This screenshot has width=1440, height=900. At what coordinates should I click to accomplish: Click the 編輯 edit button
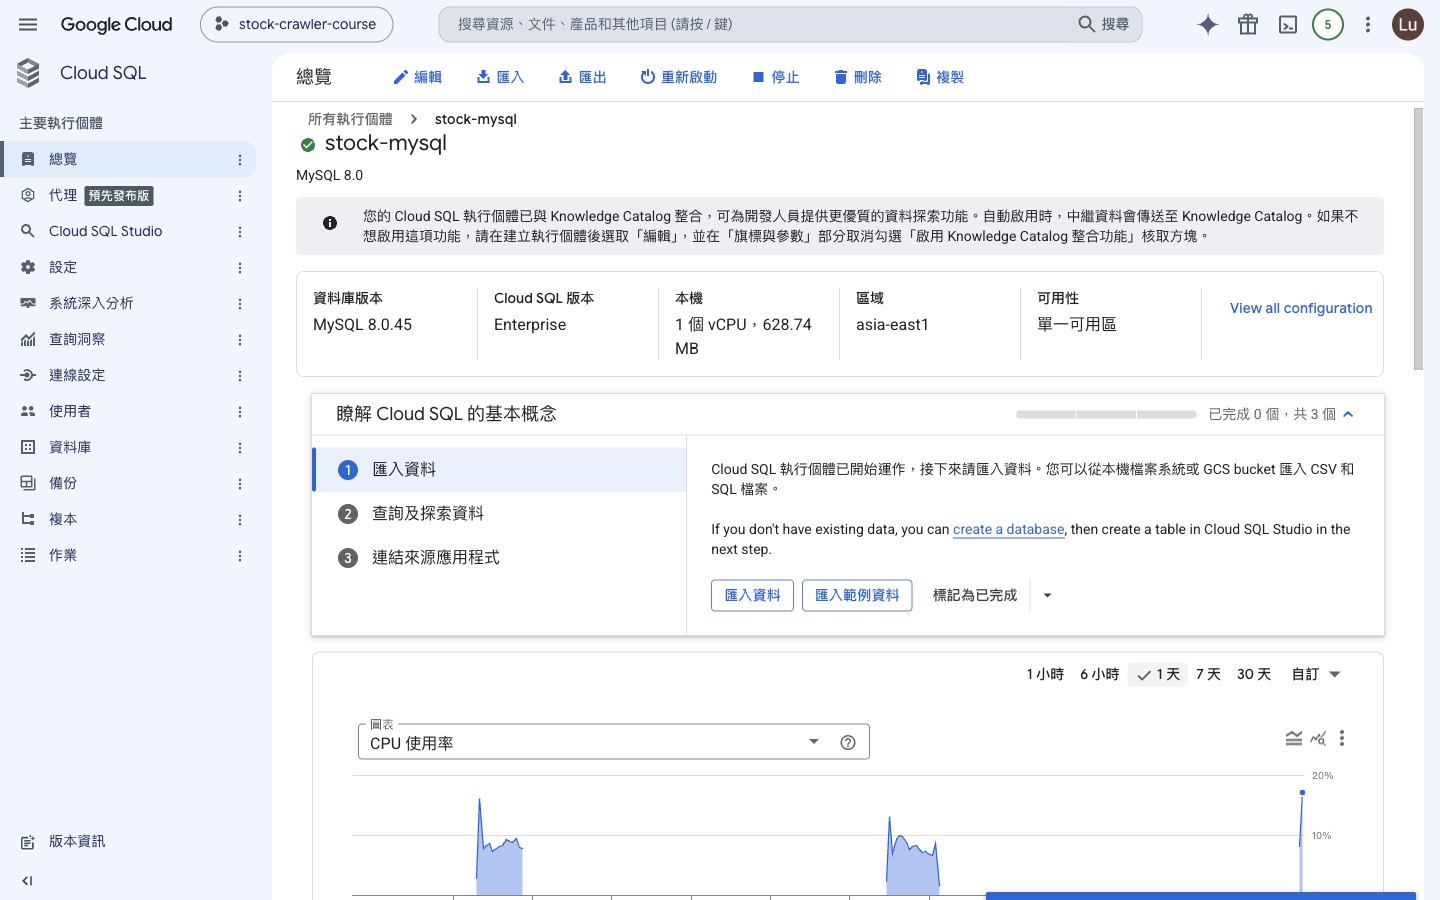tap(417, 77)
